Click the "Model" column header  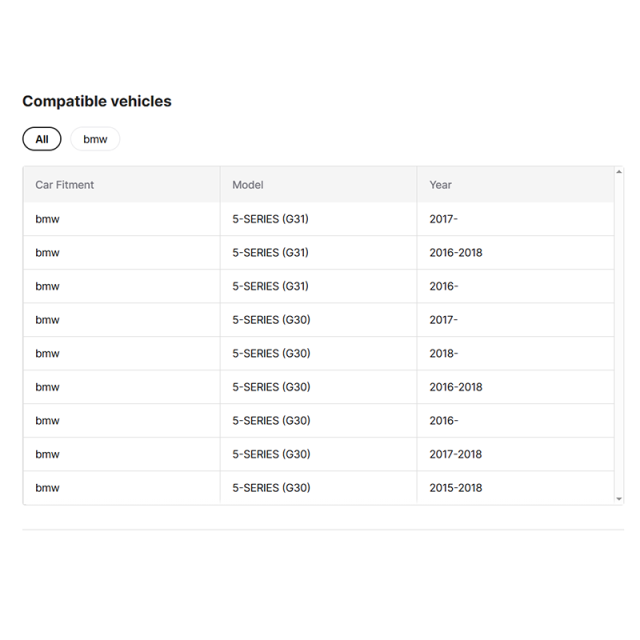point(248,185)
